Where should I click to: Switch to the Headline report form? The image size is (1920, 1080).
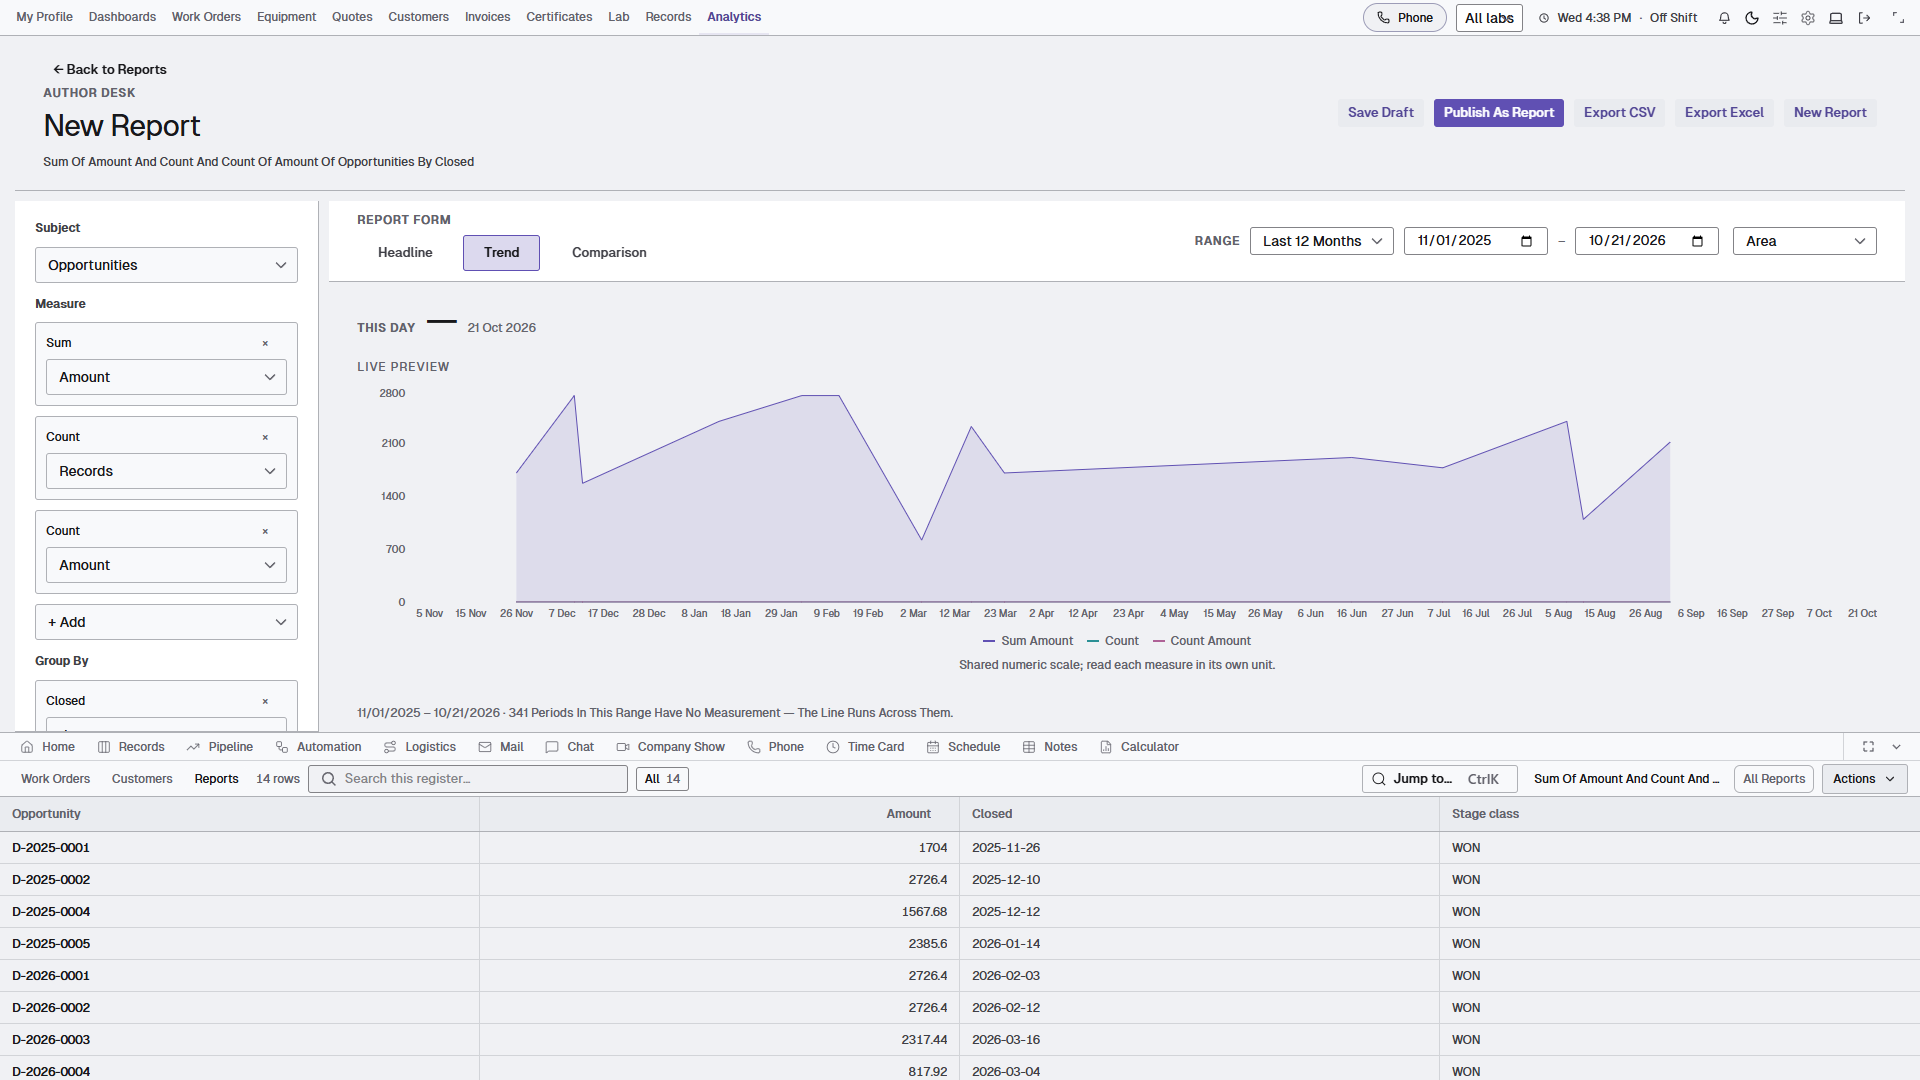tap(405, 253)
